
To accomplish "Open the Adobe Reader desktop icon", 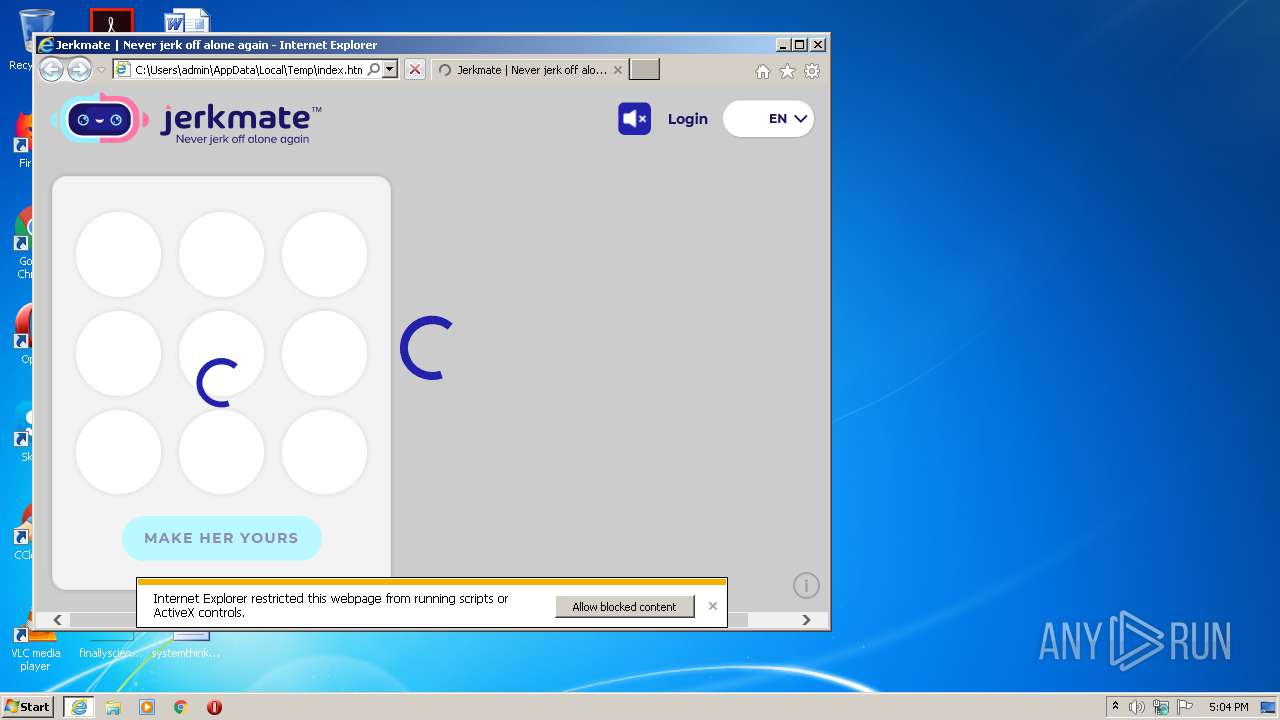I will click(x=111, y=20).
